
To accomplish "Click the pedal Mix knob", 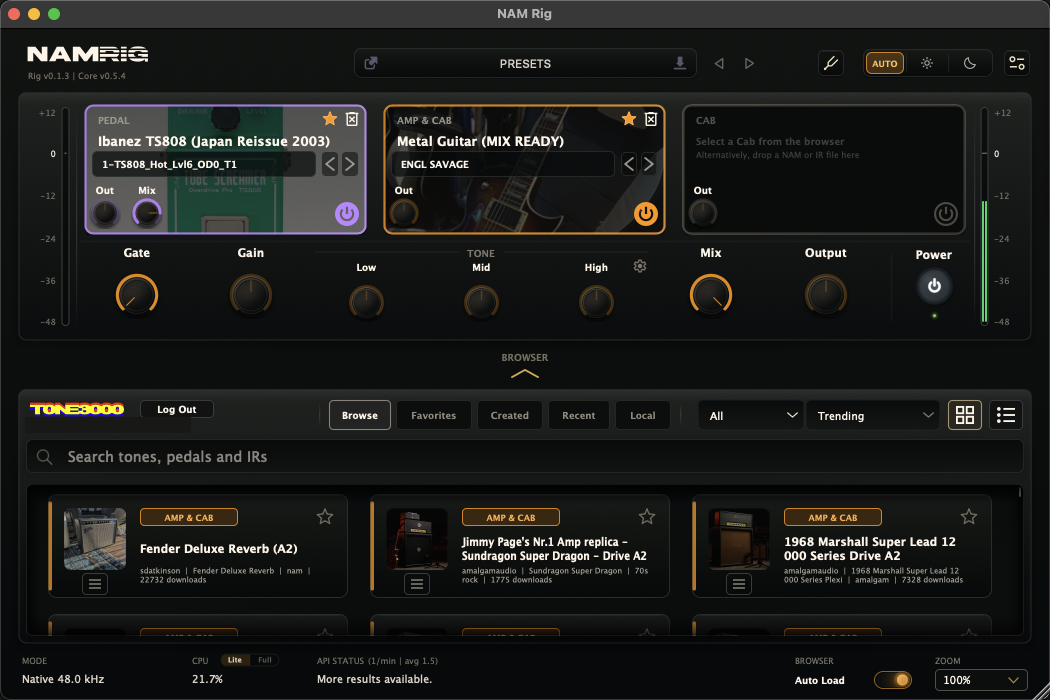I will pos(147,214).
